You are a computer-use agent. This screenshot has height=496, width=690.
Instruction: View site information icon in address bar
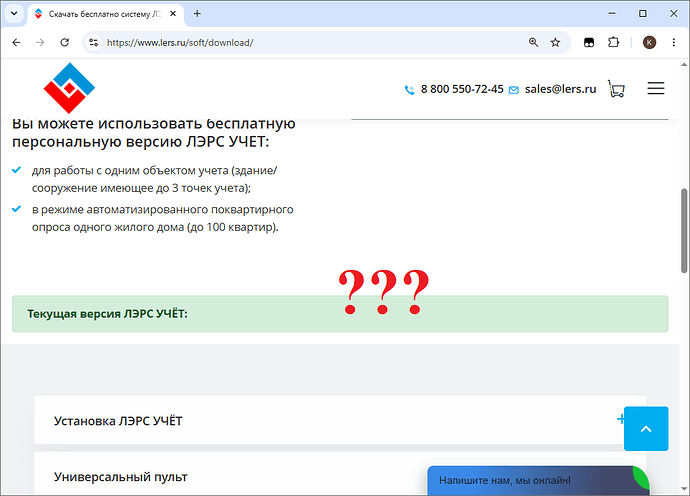[x=93, y=42]
